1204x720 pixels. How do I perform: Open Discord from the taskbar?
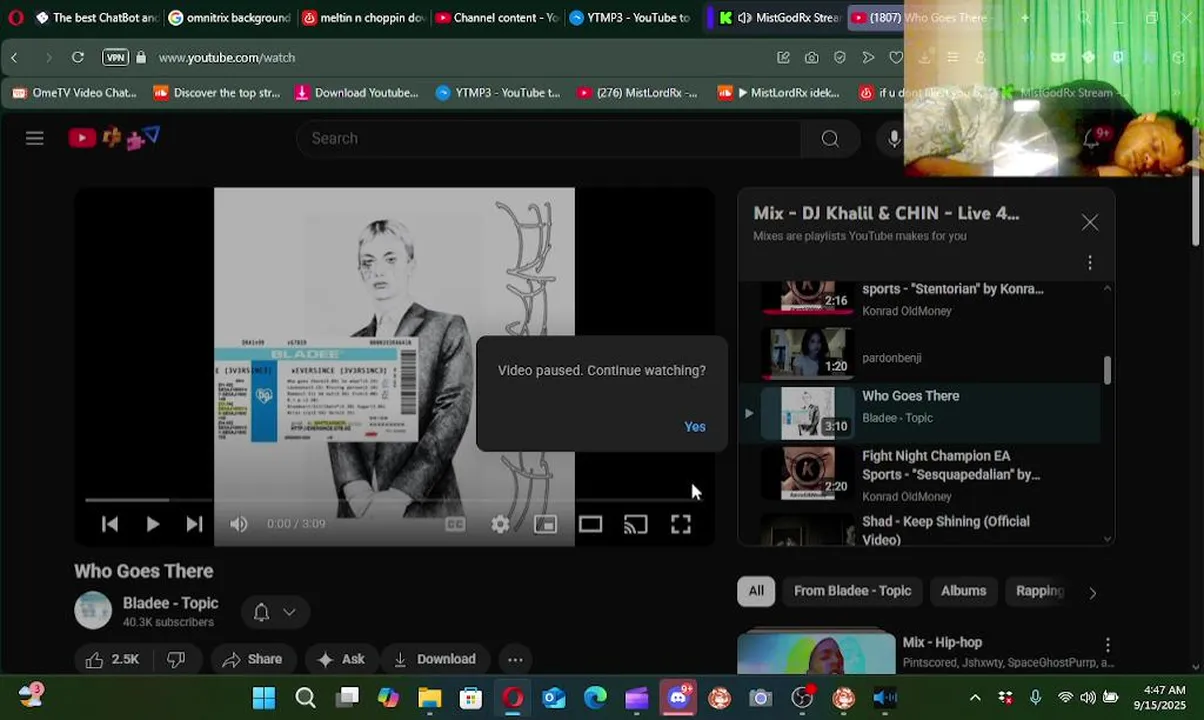pos(678,698)
